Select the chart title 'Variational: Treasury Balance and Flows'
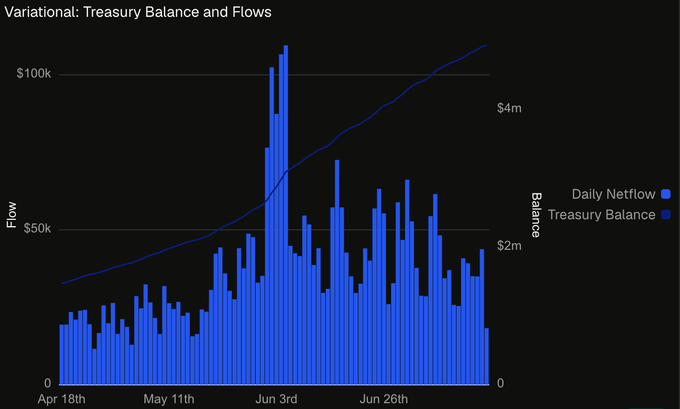 (138, 12)
